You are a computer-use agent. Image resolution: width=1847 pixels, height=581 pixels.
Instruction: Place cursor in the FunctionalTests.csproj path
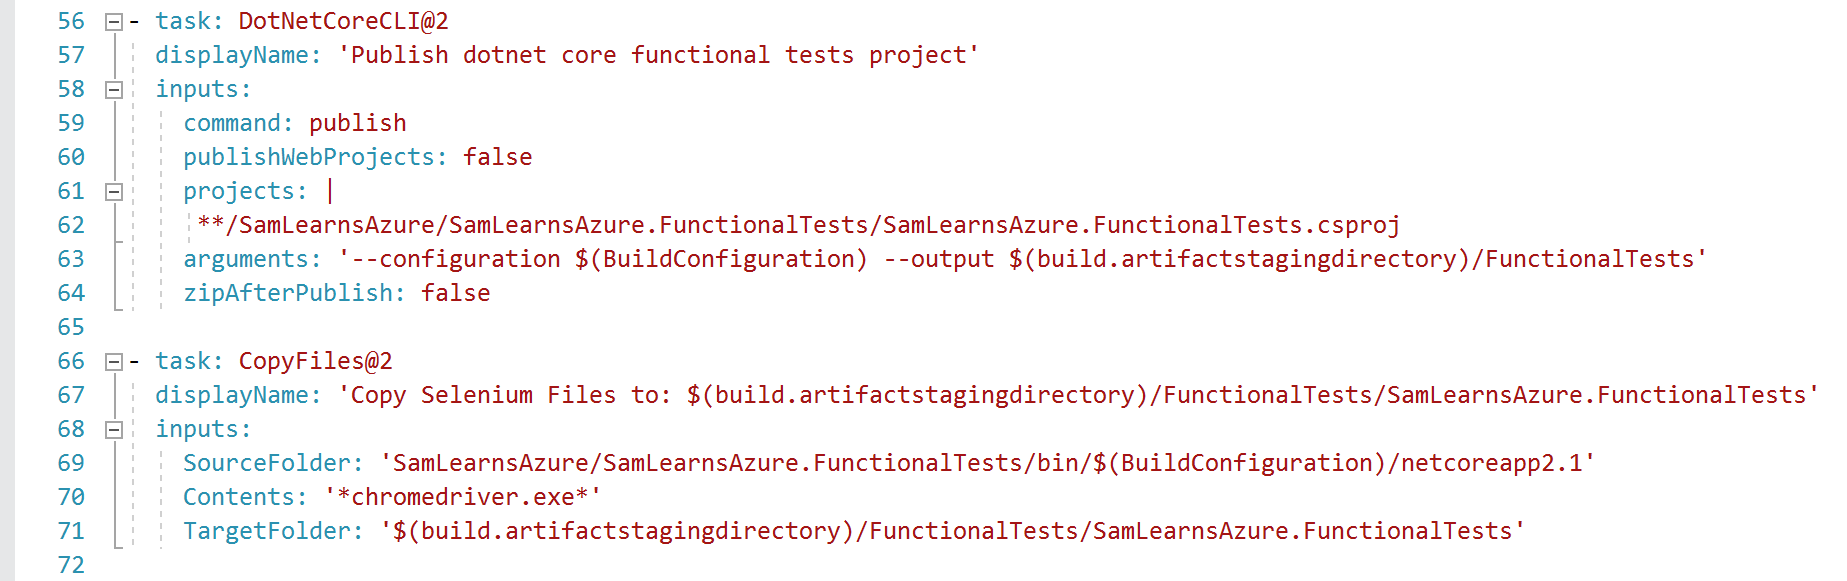(798, 225)
